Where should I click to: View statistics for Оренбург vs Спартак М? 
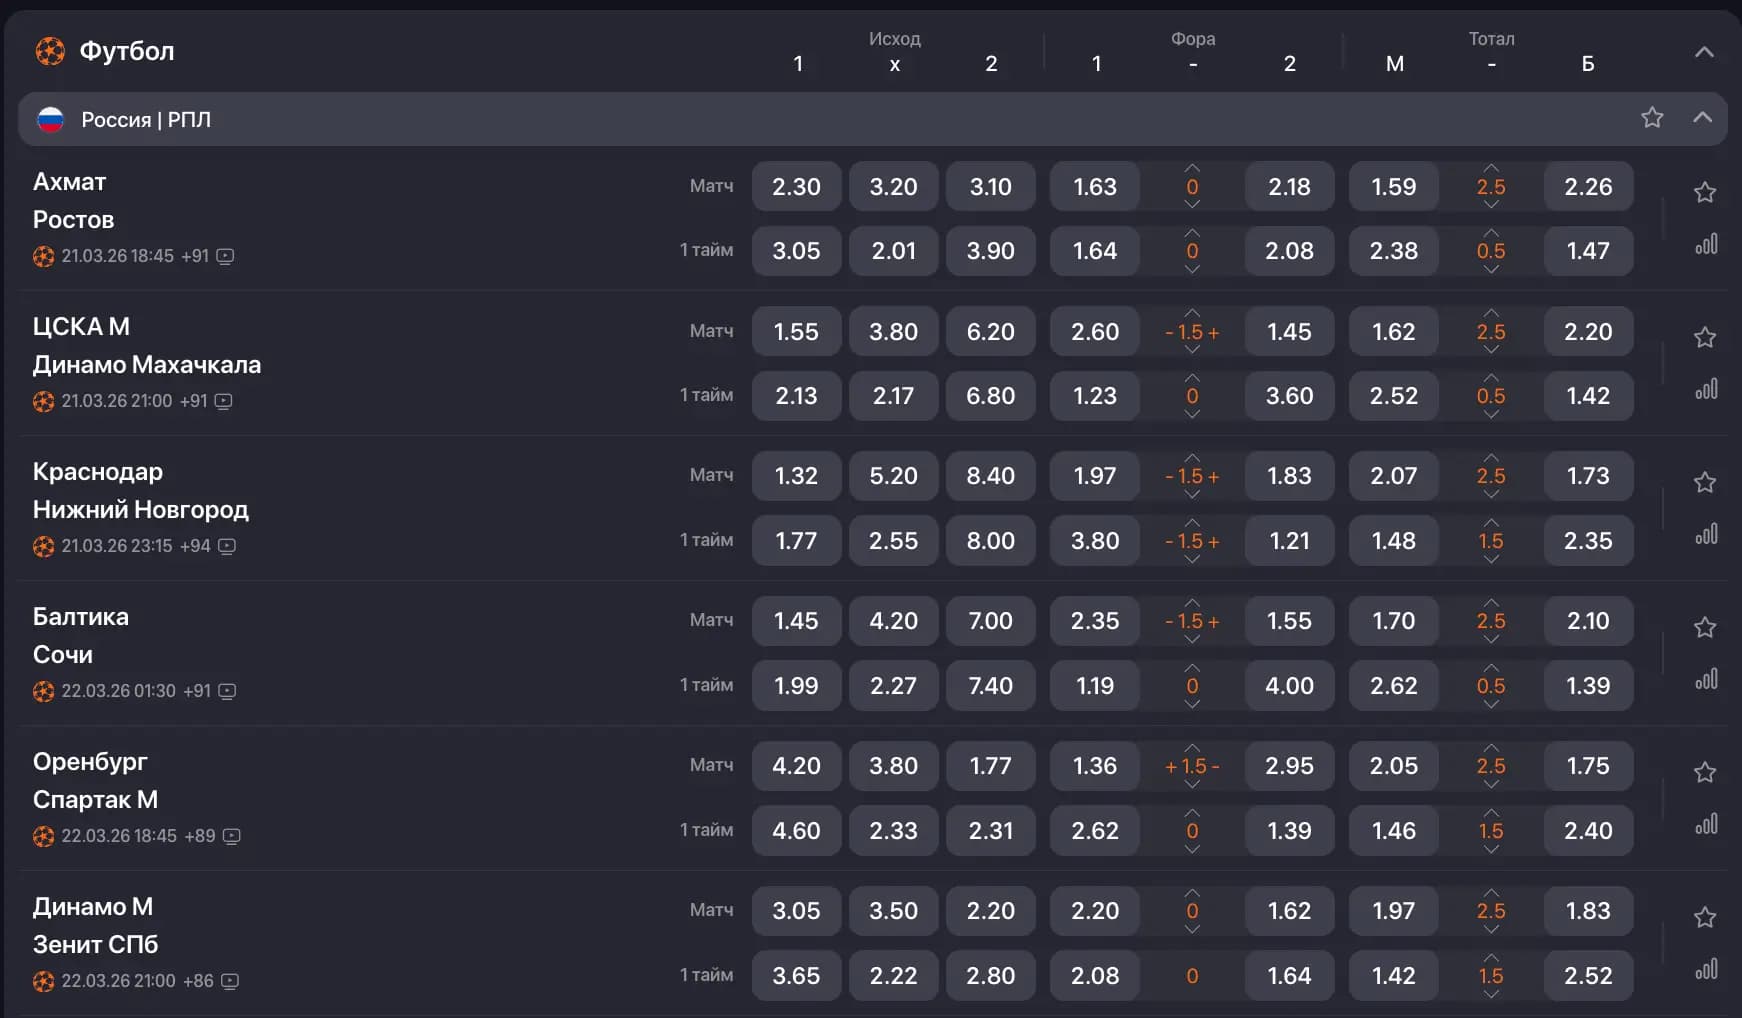(x=1706, y=824)
